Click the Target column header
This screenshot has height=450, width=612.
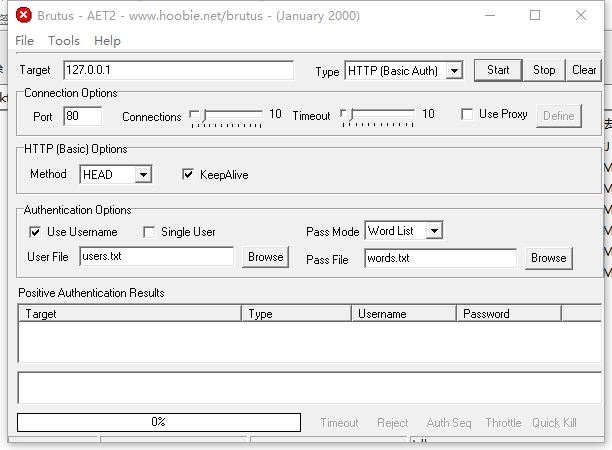coord(130,314)
